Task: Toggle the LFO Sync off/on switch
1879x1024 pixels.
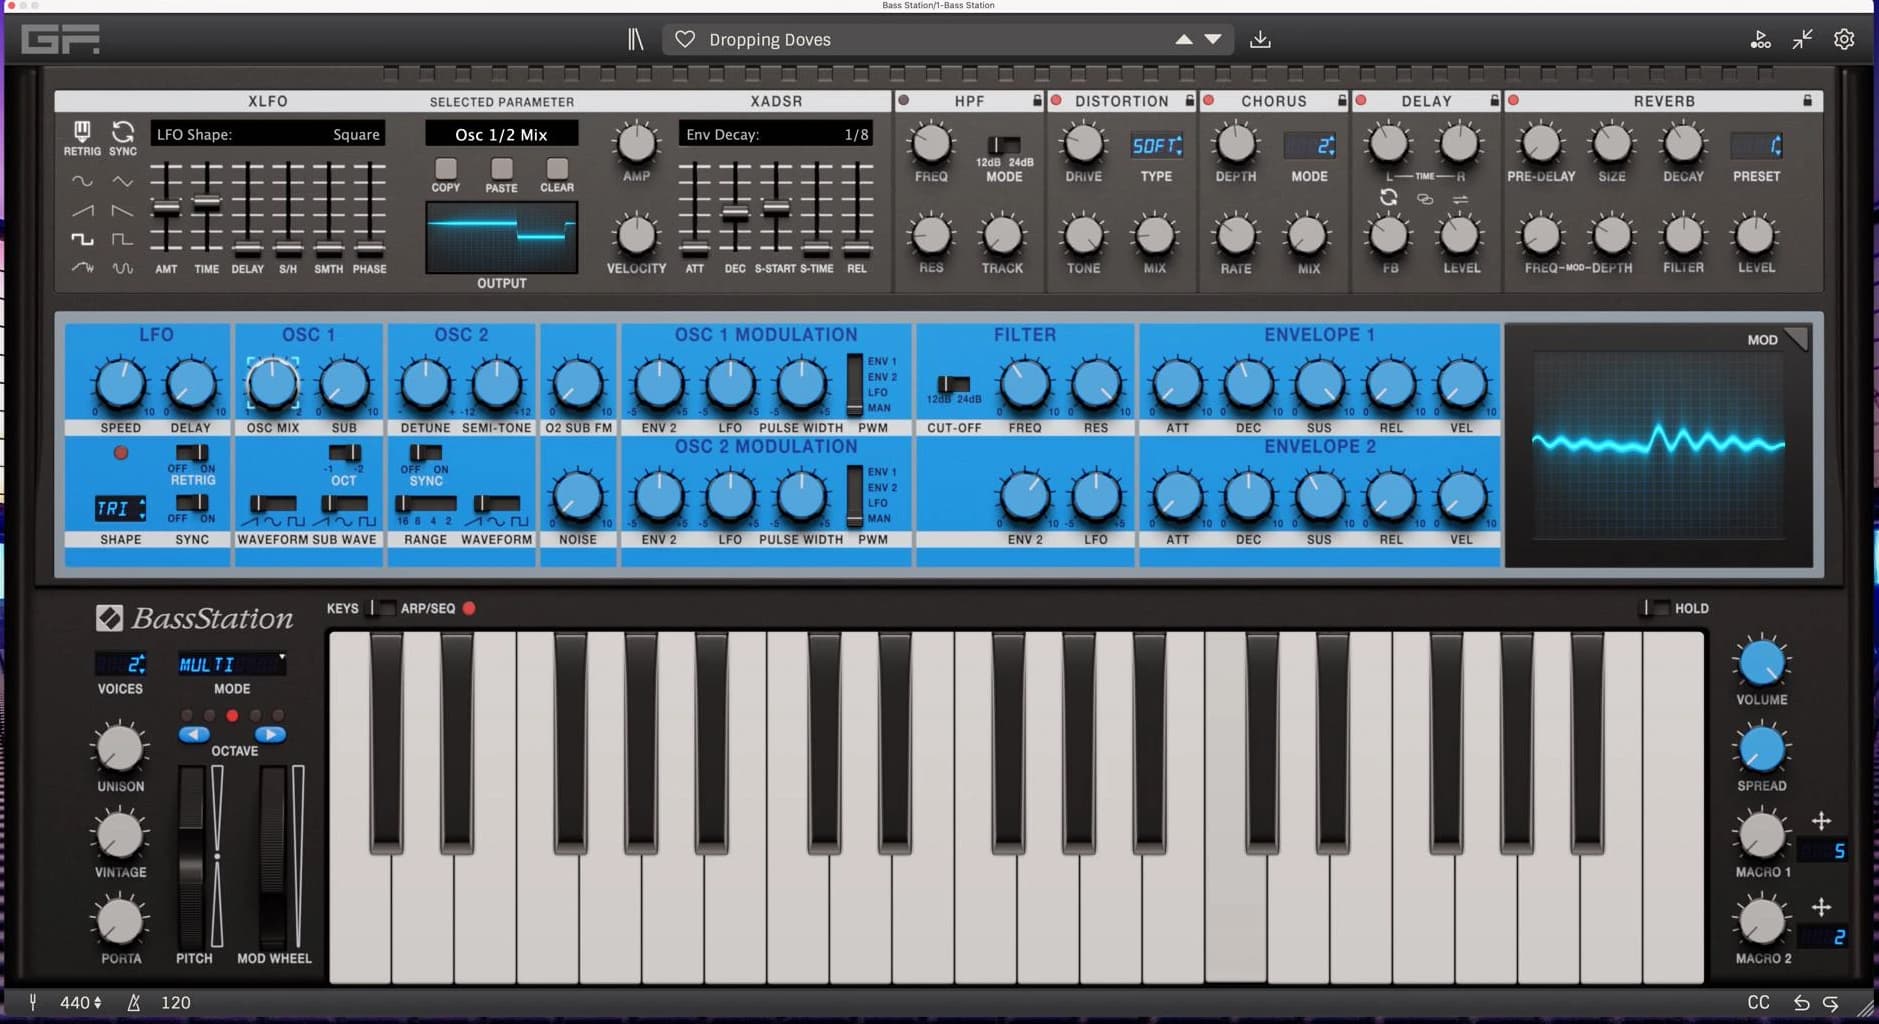Action: click(192, 504)
